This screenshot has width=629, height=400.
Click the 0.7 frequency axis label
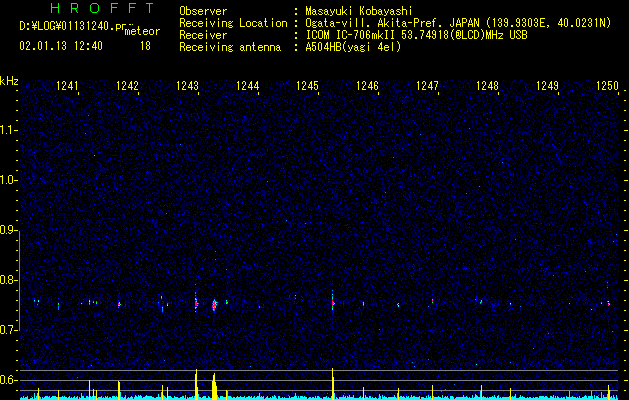click(x=9, y=330)
